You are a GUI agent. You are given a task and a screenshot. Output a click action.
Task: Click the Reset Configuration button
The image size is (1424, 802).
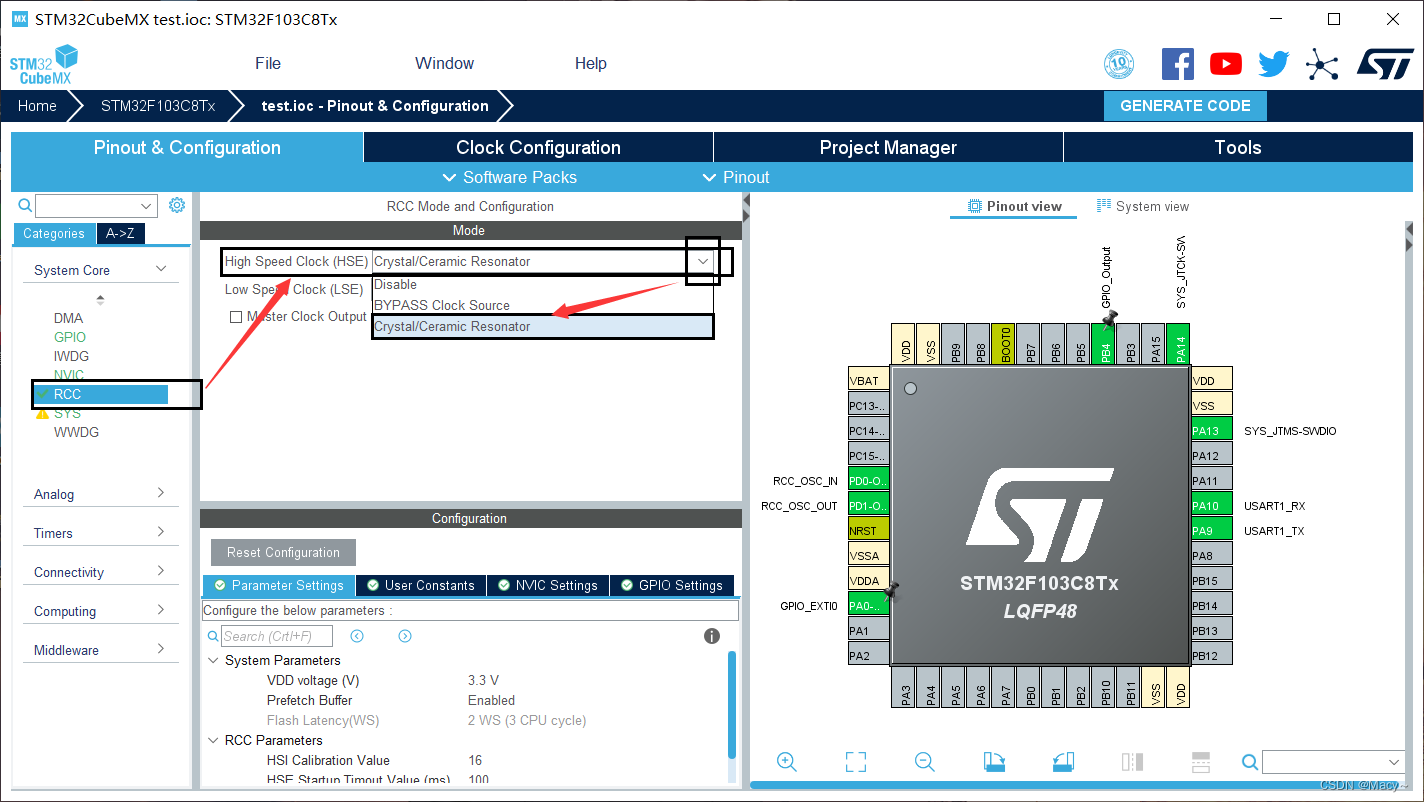[283, 552]
